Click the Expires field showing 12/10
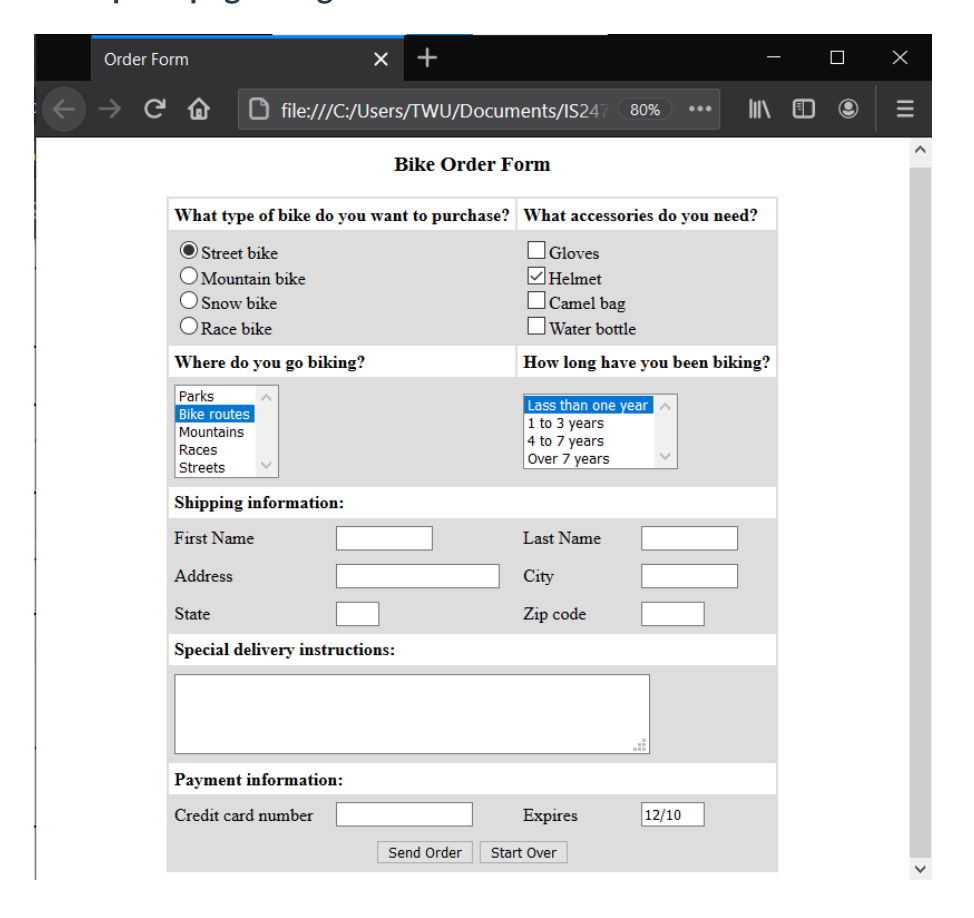This screenshot has width=974, height=918. 673,815
